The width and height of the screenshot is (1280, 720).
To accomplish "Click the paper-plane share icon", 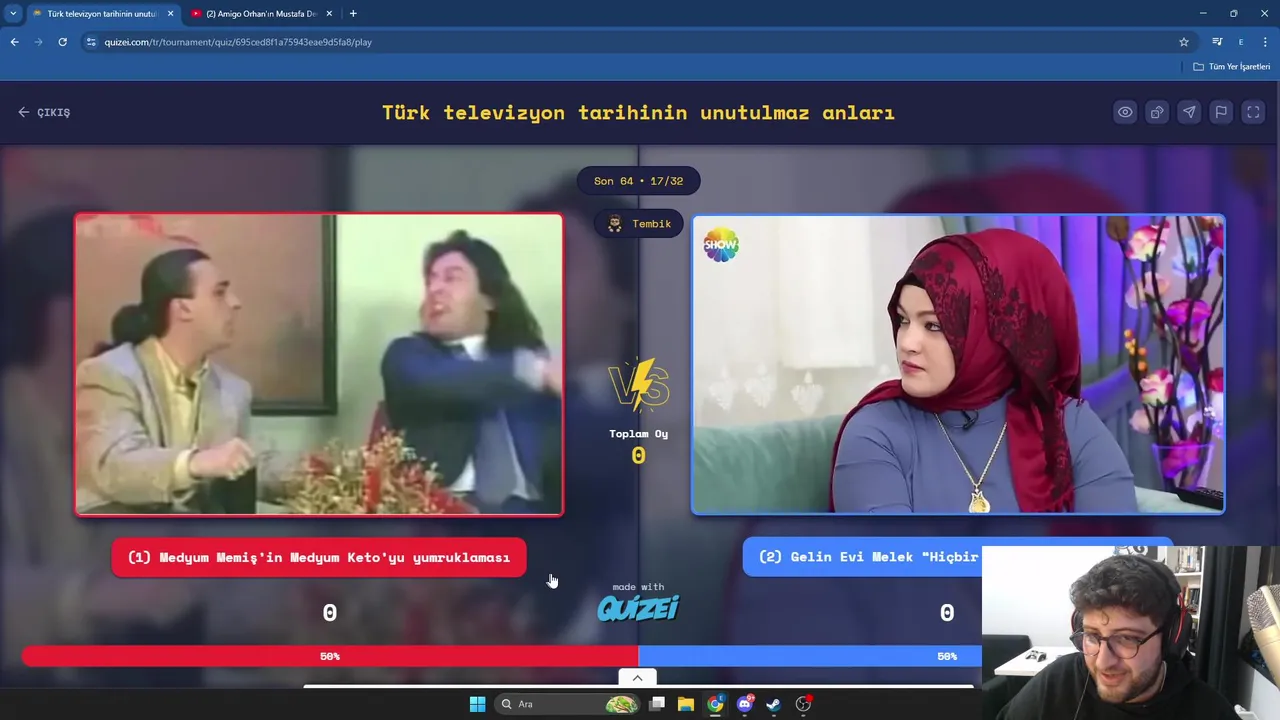I will click(1189, 112).
